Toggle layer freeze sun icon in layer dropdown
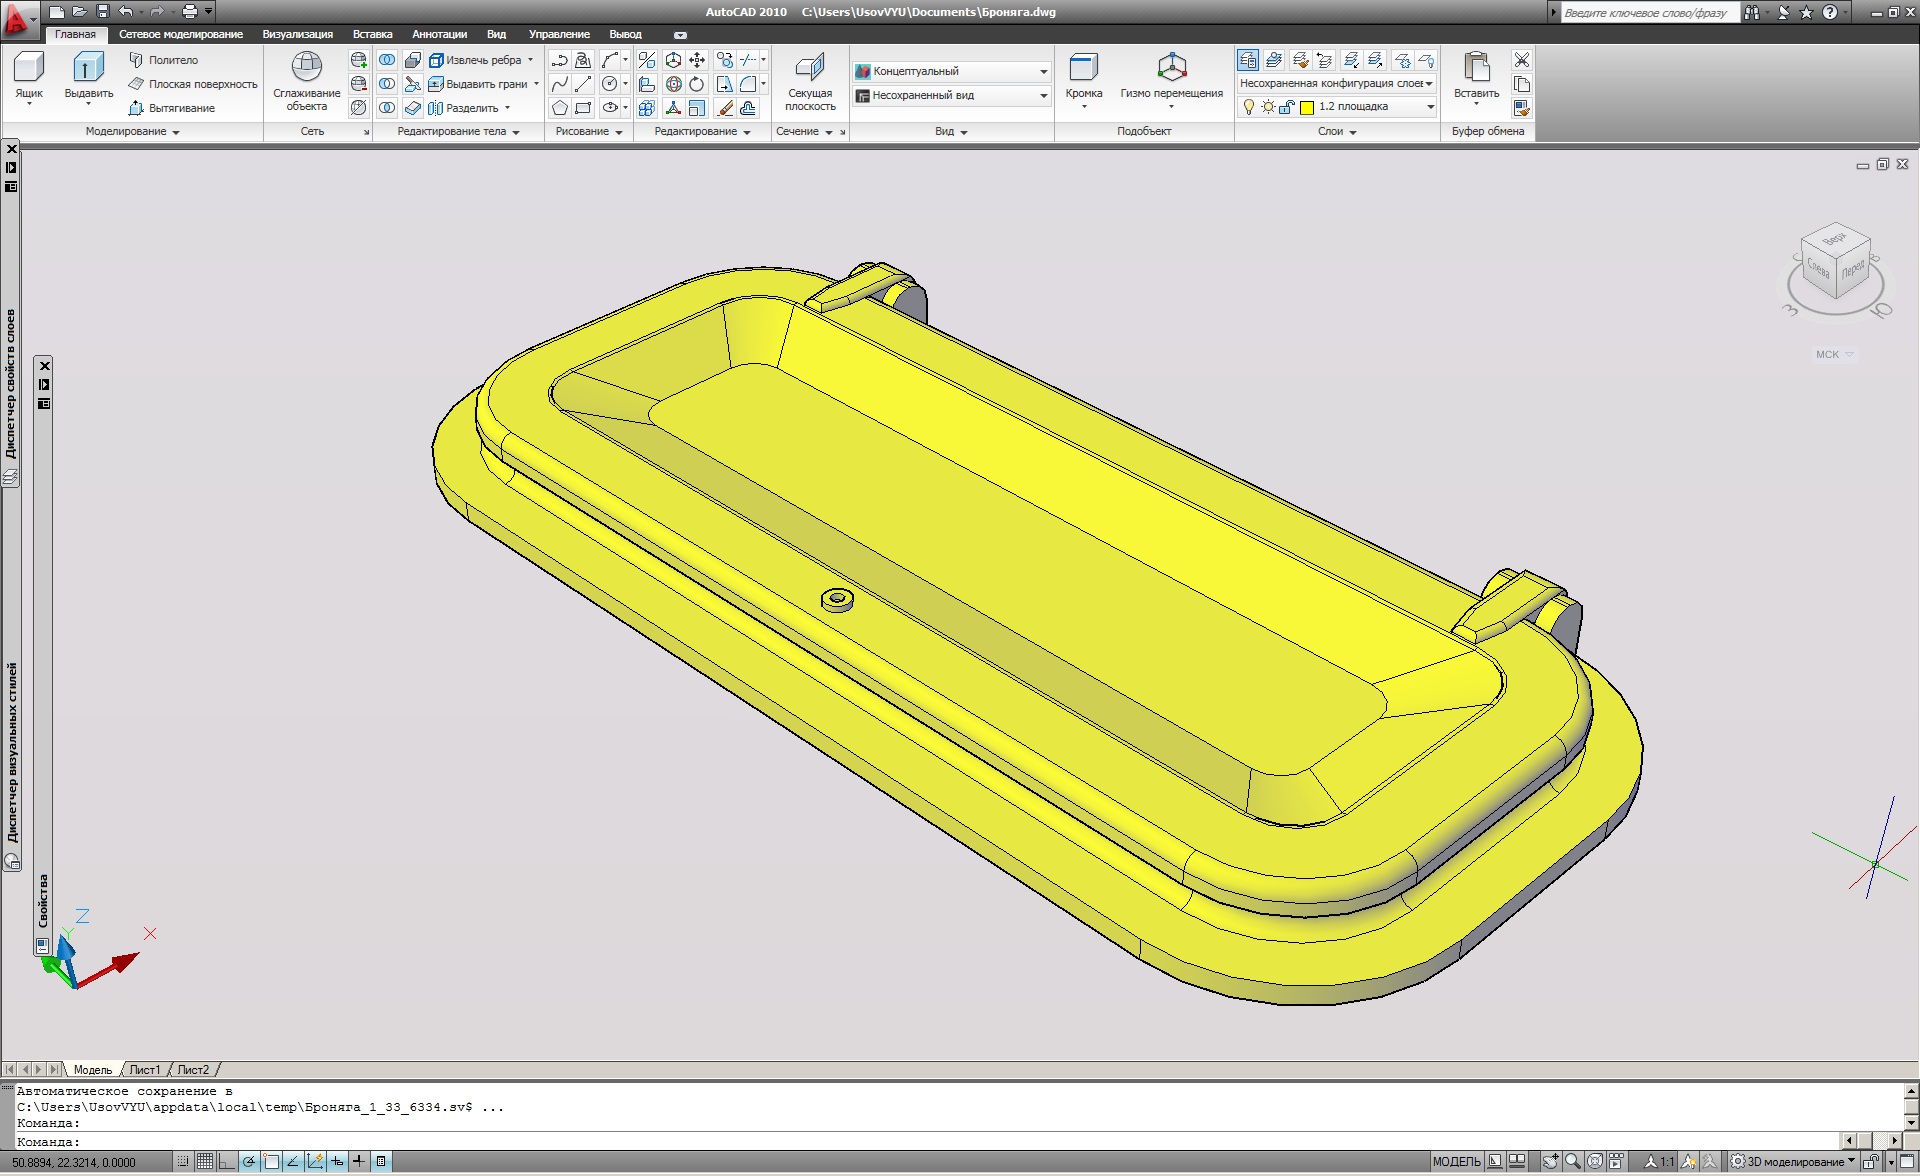1920x1176 pixels. [1268, 107]
